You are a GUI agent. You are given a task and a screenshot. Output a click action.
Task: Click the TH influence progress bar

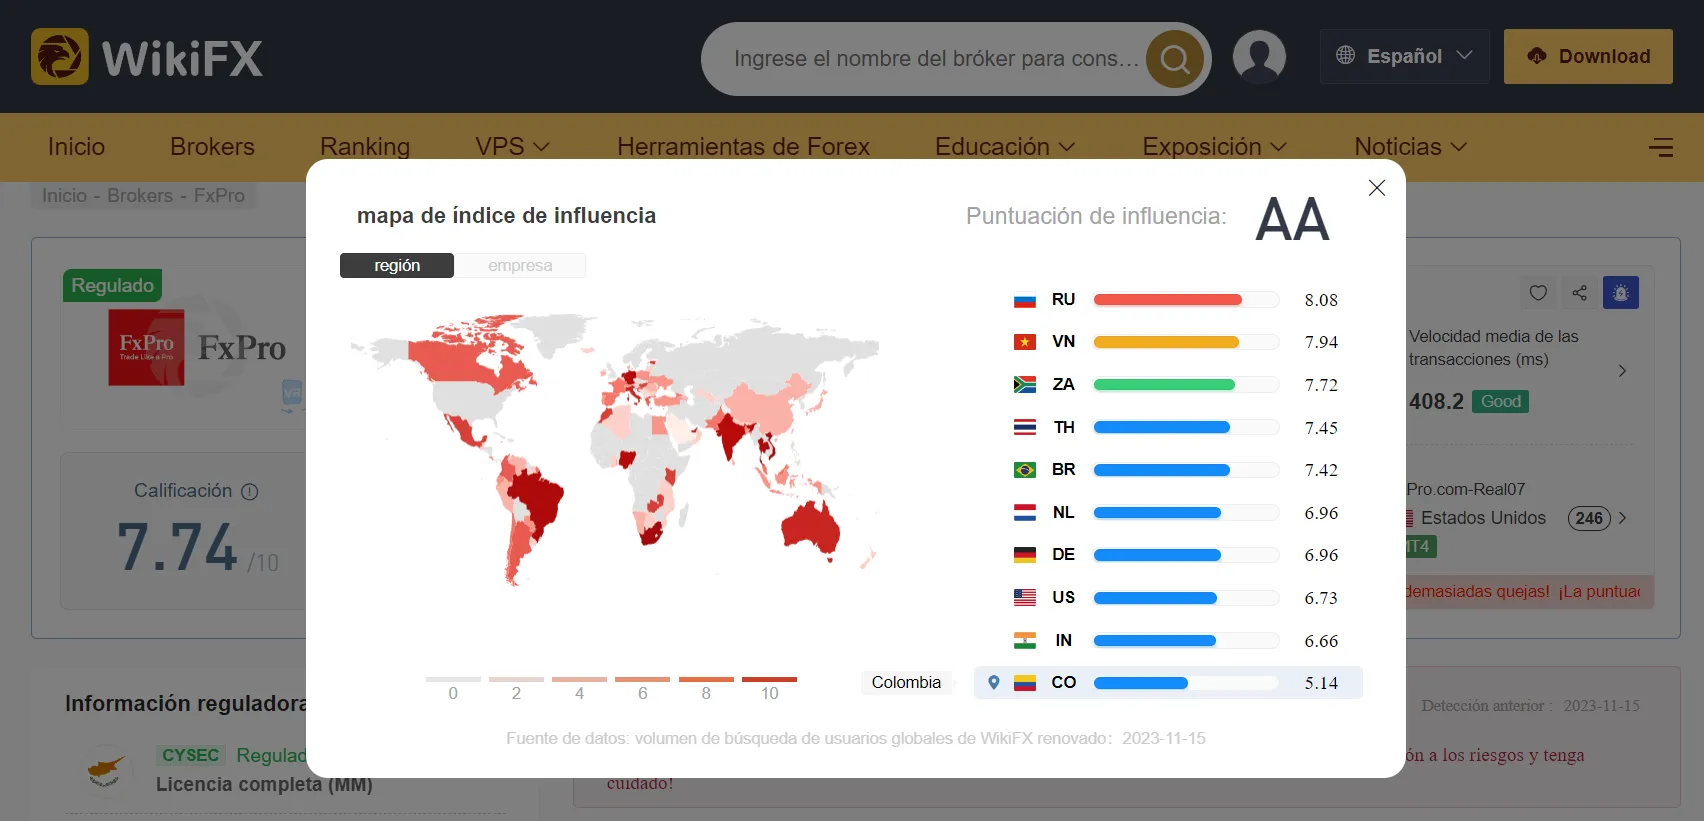tap(1186, 428)
